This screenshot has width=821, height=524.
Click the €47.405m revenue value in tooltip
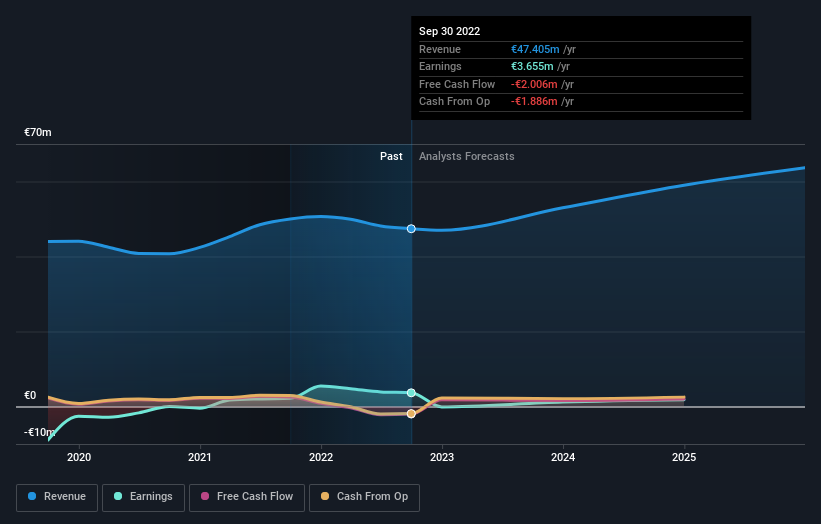tap(535, 49)
